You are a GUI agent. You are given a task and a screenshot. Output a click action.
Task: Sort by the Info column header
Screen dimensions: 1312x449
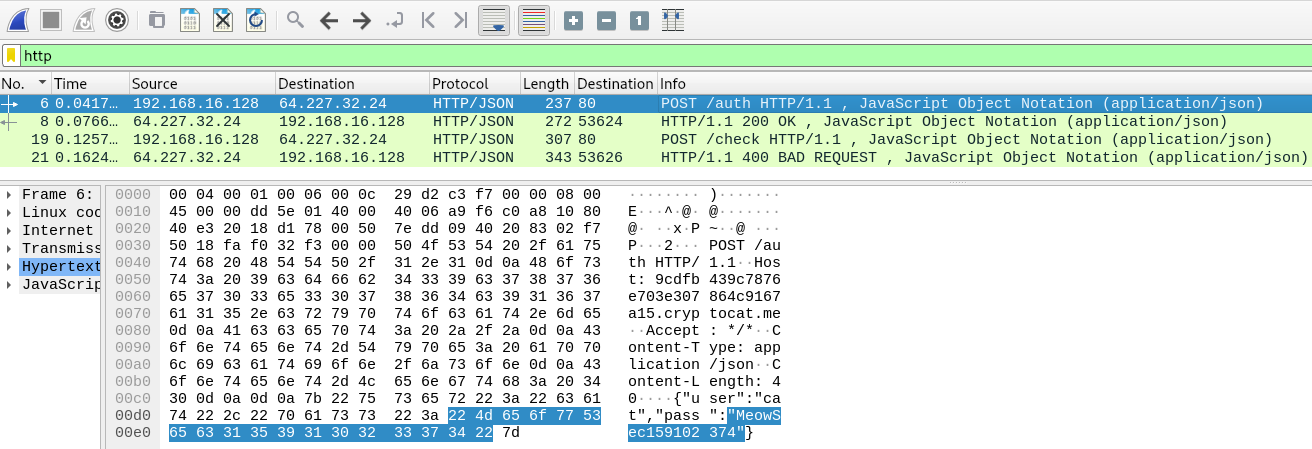click(x=983, y=84)
